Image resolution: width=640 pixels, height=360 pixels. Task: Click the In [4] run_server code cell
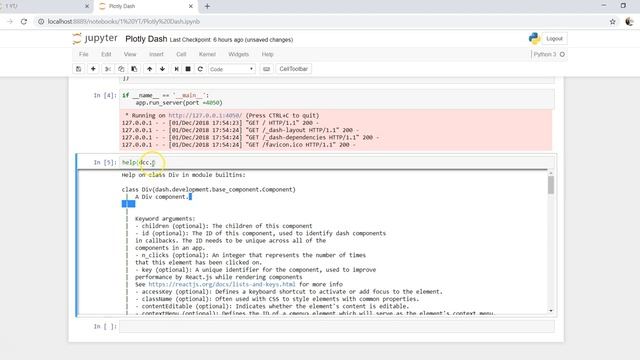[x=337, y=99]
